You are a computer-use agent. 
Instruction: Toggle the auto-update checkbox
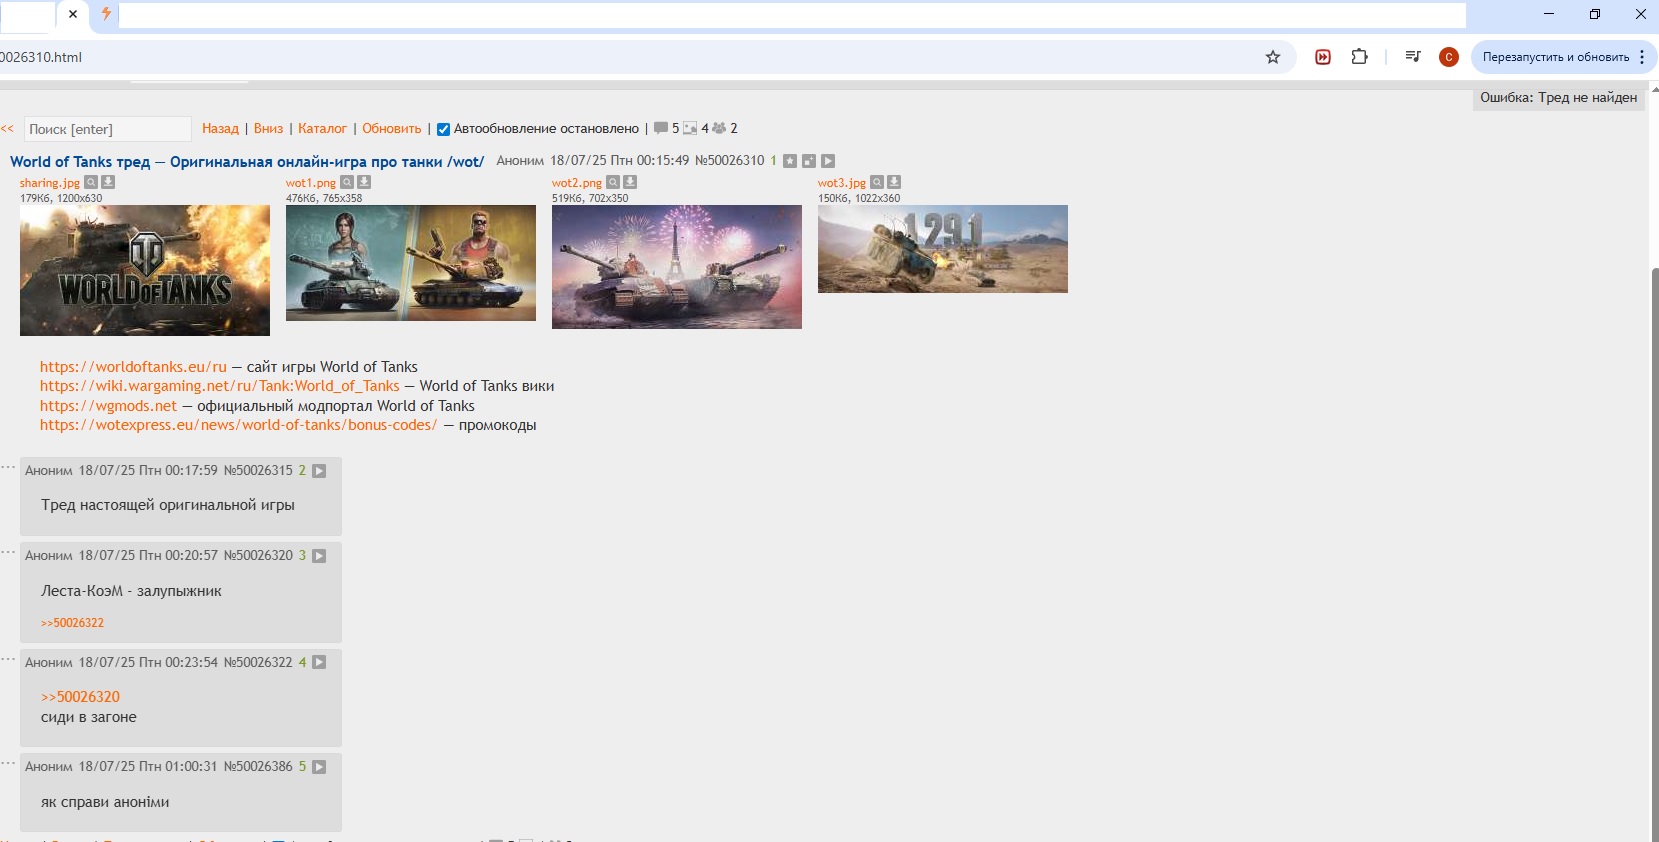pos(443,129)
